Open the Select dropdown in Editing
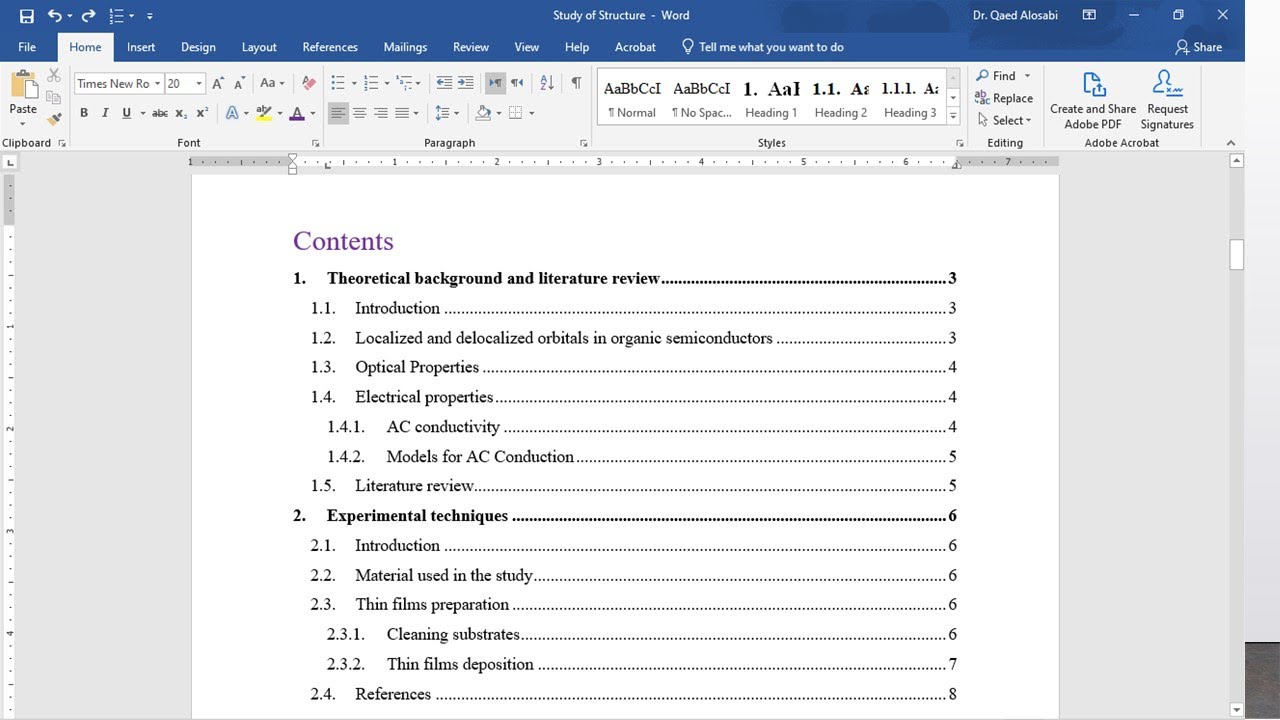This screenshot has height=720, width=1280. click(x=1005, y=120)
